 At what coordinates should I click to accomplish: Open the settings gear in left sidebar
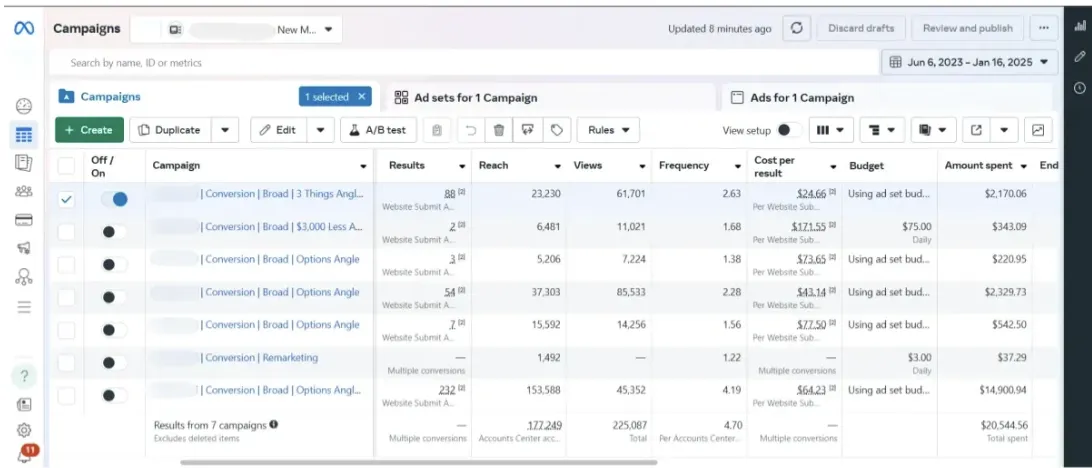click(24, 430)
